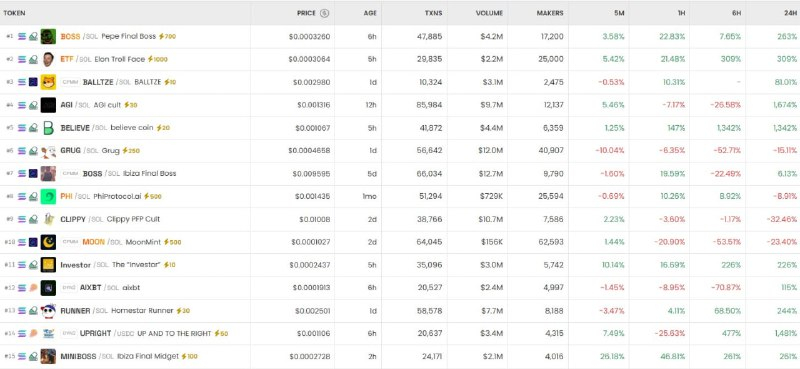Screen dimensions: 800x369
Task: Click the 700 boost badge on Pepe Final Boss
Action: click(167, 37)
